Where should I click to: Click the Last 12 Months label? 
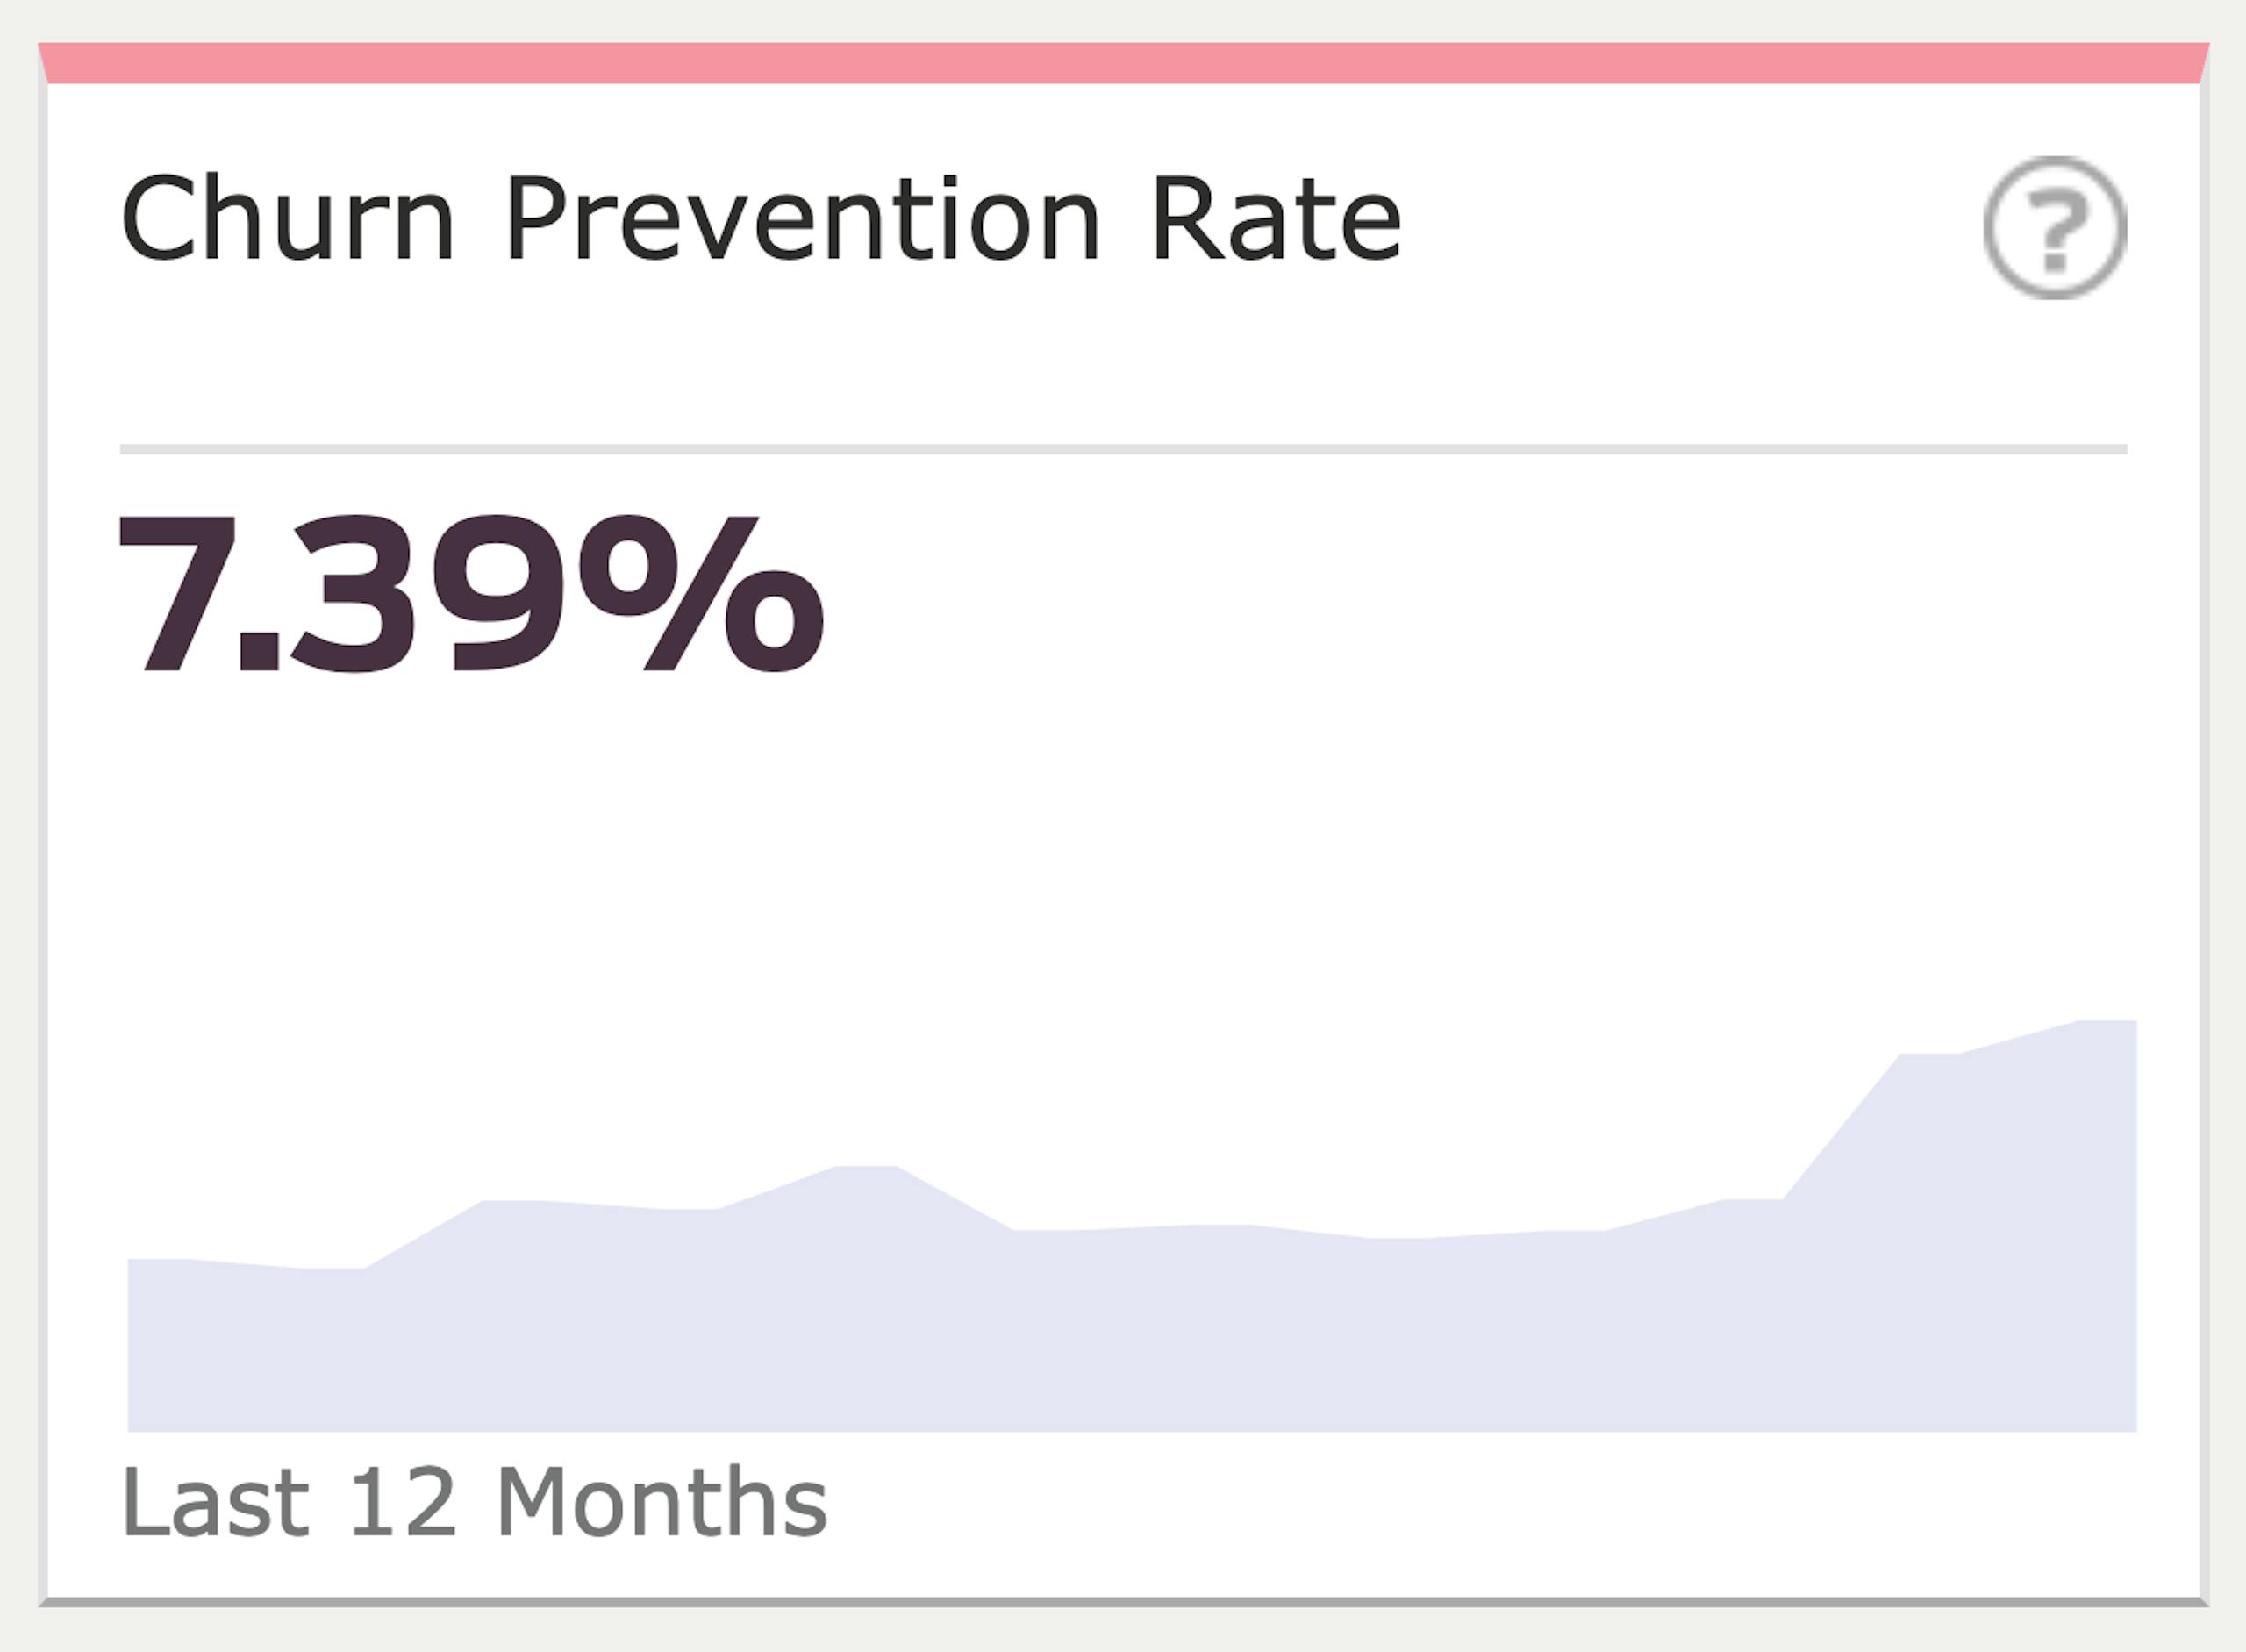pyautogui.click(x=474, y=1503)
